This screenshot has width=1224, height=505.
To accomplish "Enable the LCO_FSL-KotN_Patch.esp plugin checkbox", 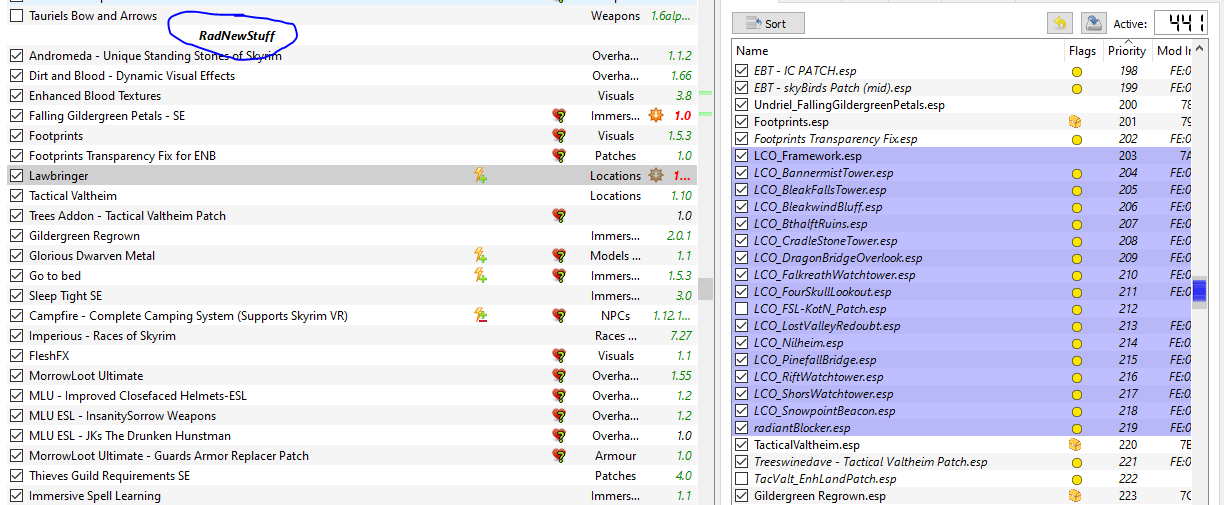I will coord(742,309).
